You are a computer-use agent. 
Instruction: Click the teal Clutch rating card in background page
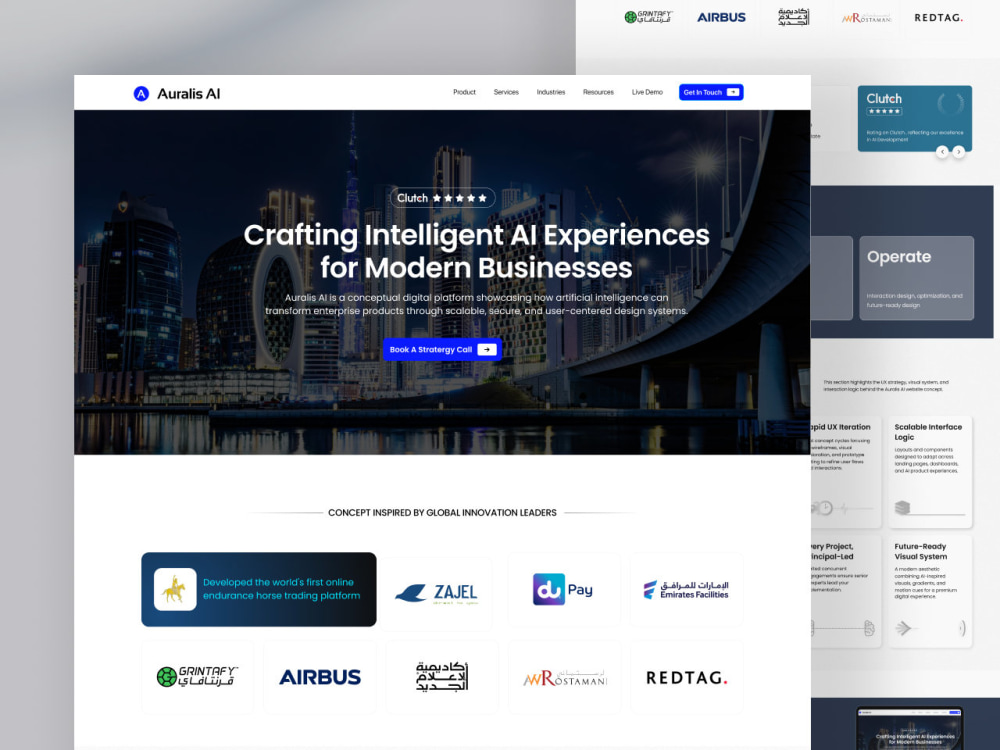point(915,118)
